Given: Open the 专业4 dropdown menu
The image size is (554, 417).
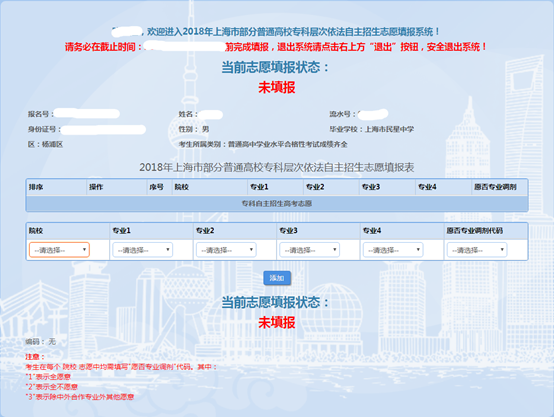Looking at the screenshot, I should click(393, 250).
